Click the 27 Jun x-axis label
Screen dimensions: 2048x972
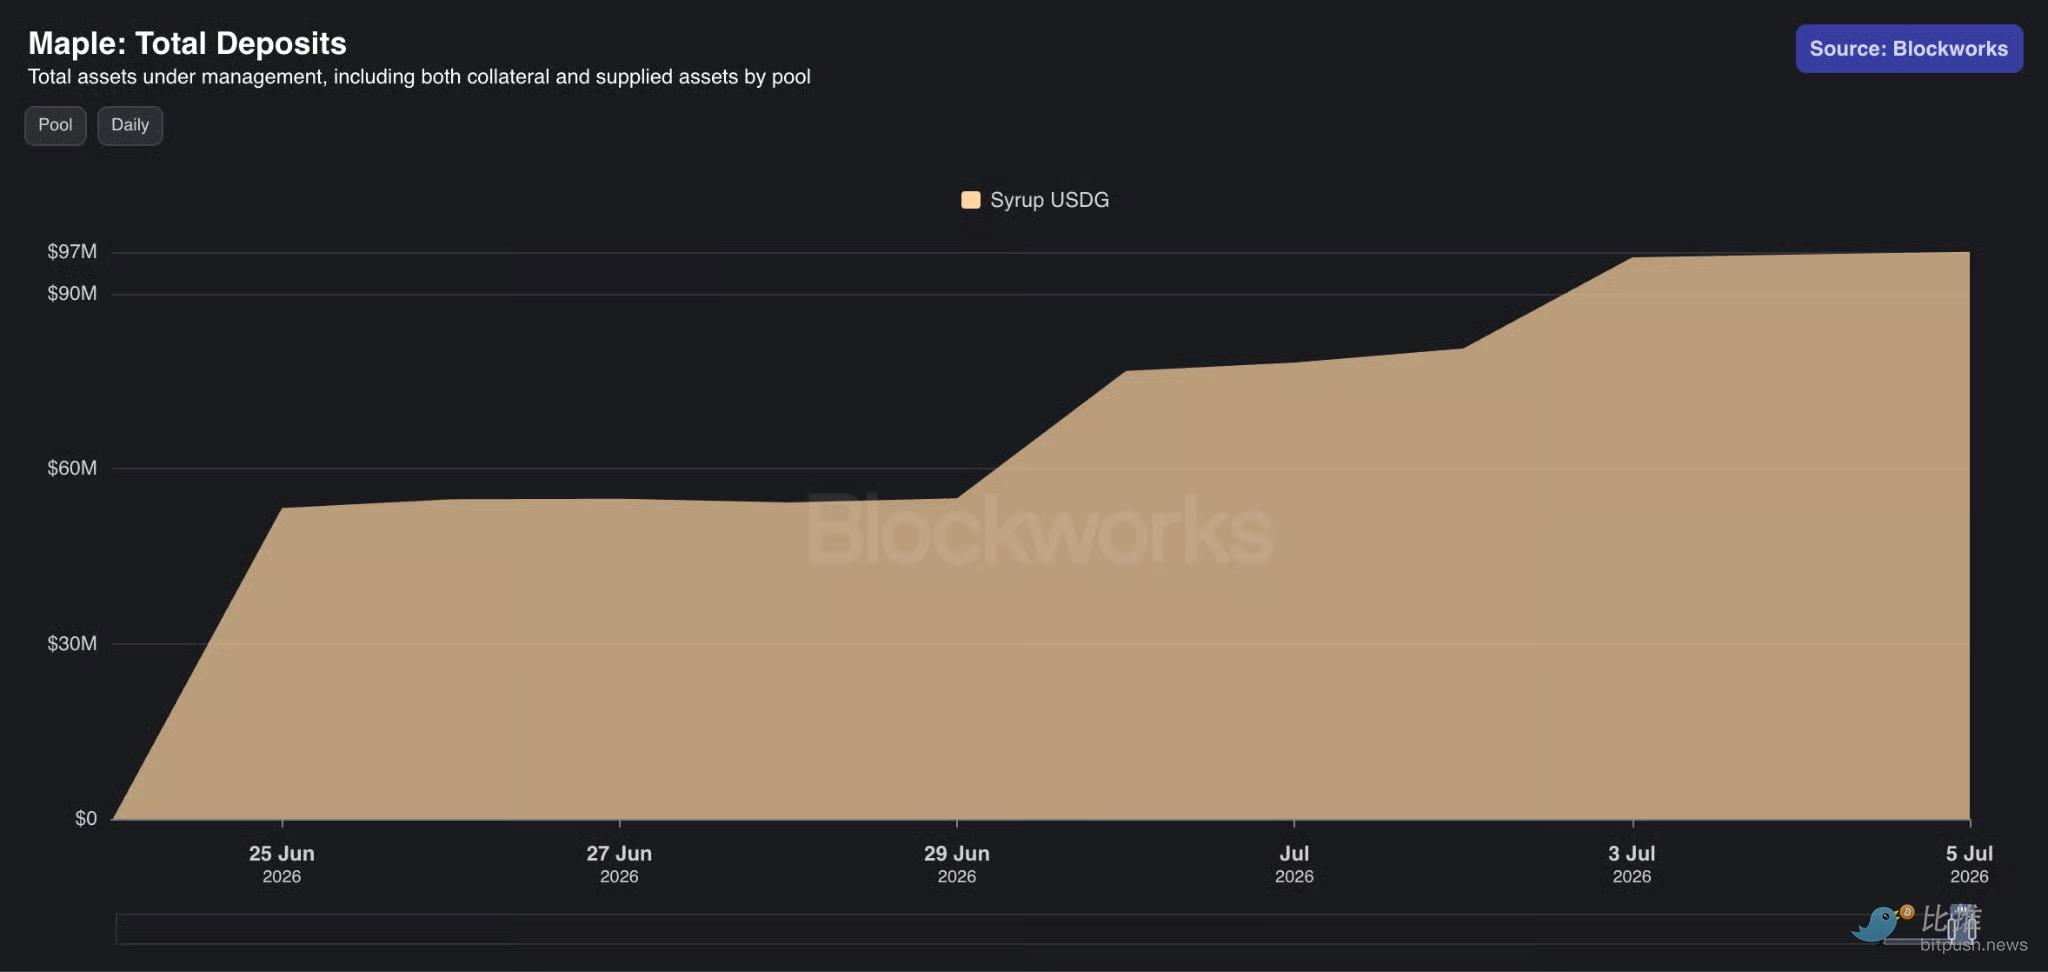click(619, 864)
